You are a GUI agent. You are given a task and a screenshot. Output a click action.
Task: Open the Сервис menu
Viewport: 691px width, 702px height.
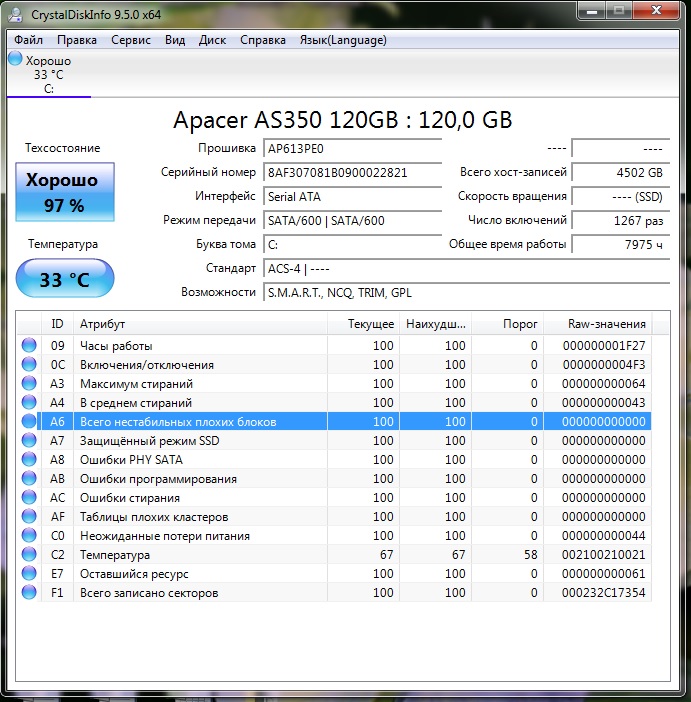click(x=131, y=40)
